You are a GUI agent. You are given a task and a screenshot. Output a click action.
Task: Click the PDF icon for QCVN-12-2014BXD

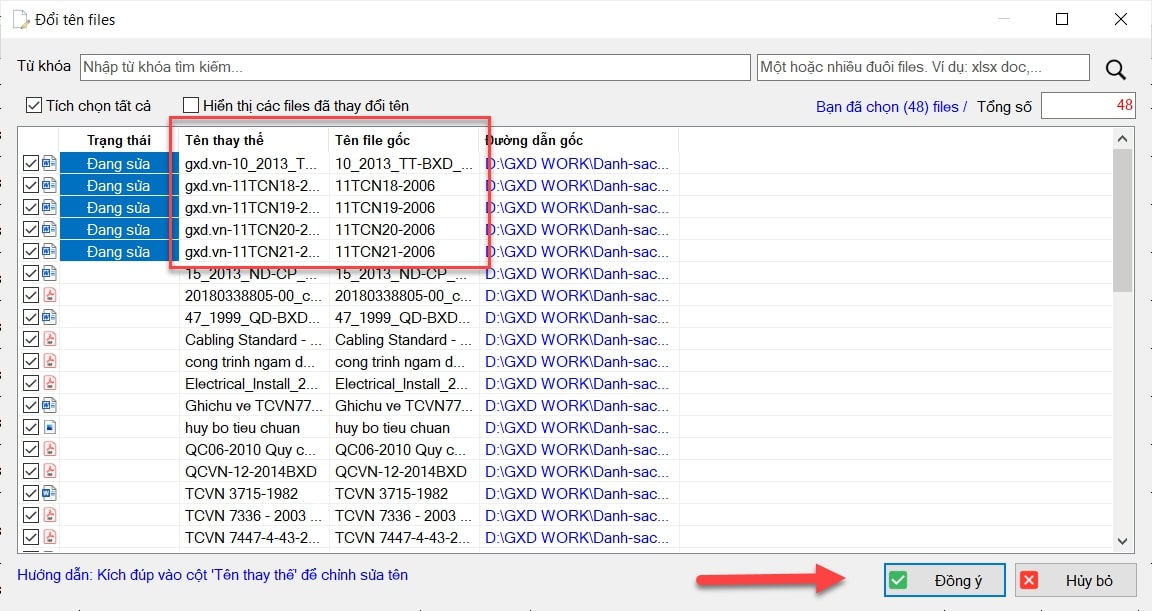coord(49,471)
